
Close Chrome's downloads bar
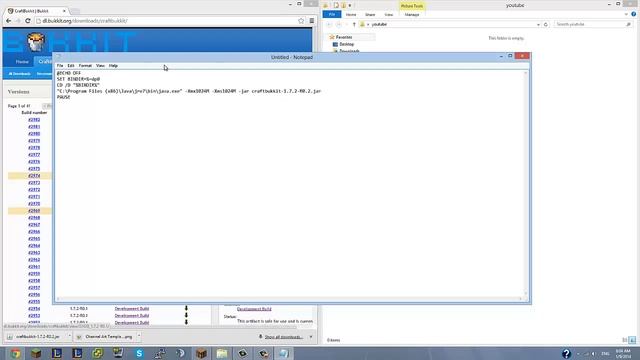[x=311, y=337]
